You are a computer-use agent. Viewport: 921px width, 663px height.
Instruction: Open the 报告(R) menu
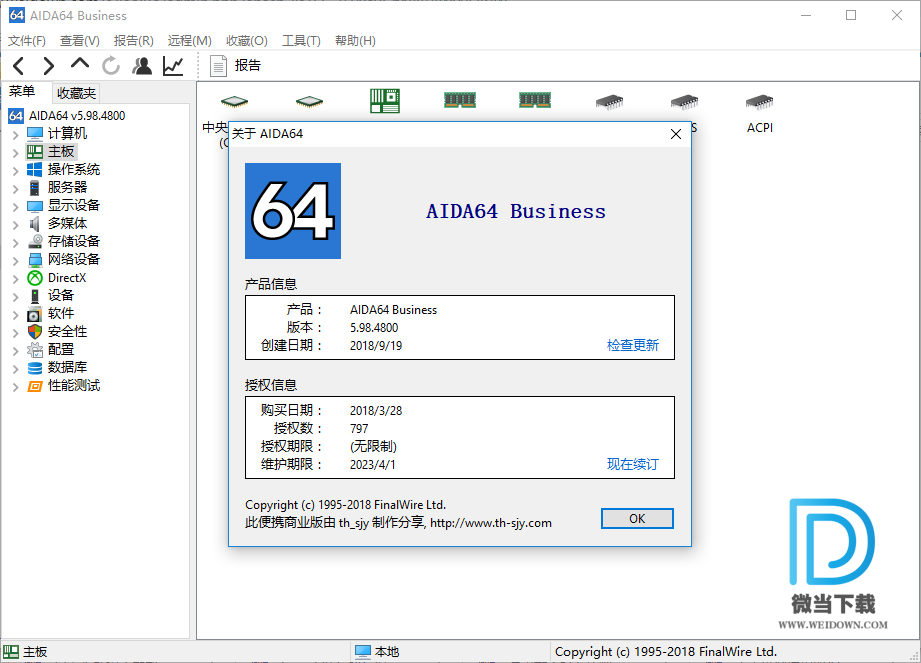point(133,41)
